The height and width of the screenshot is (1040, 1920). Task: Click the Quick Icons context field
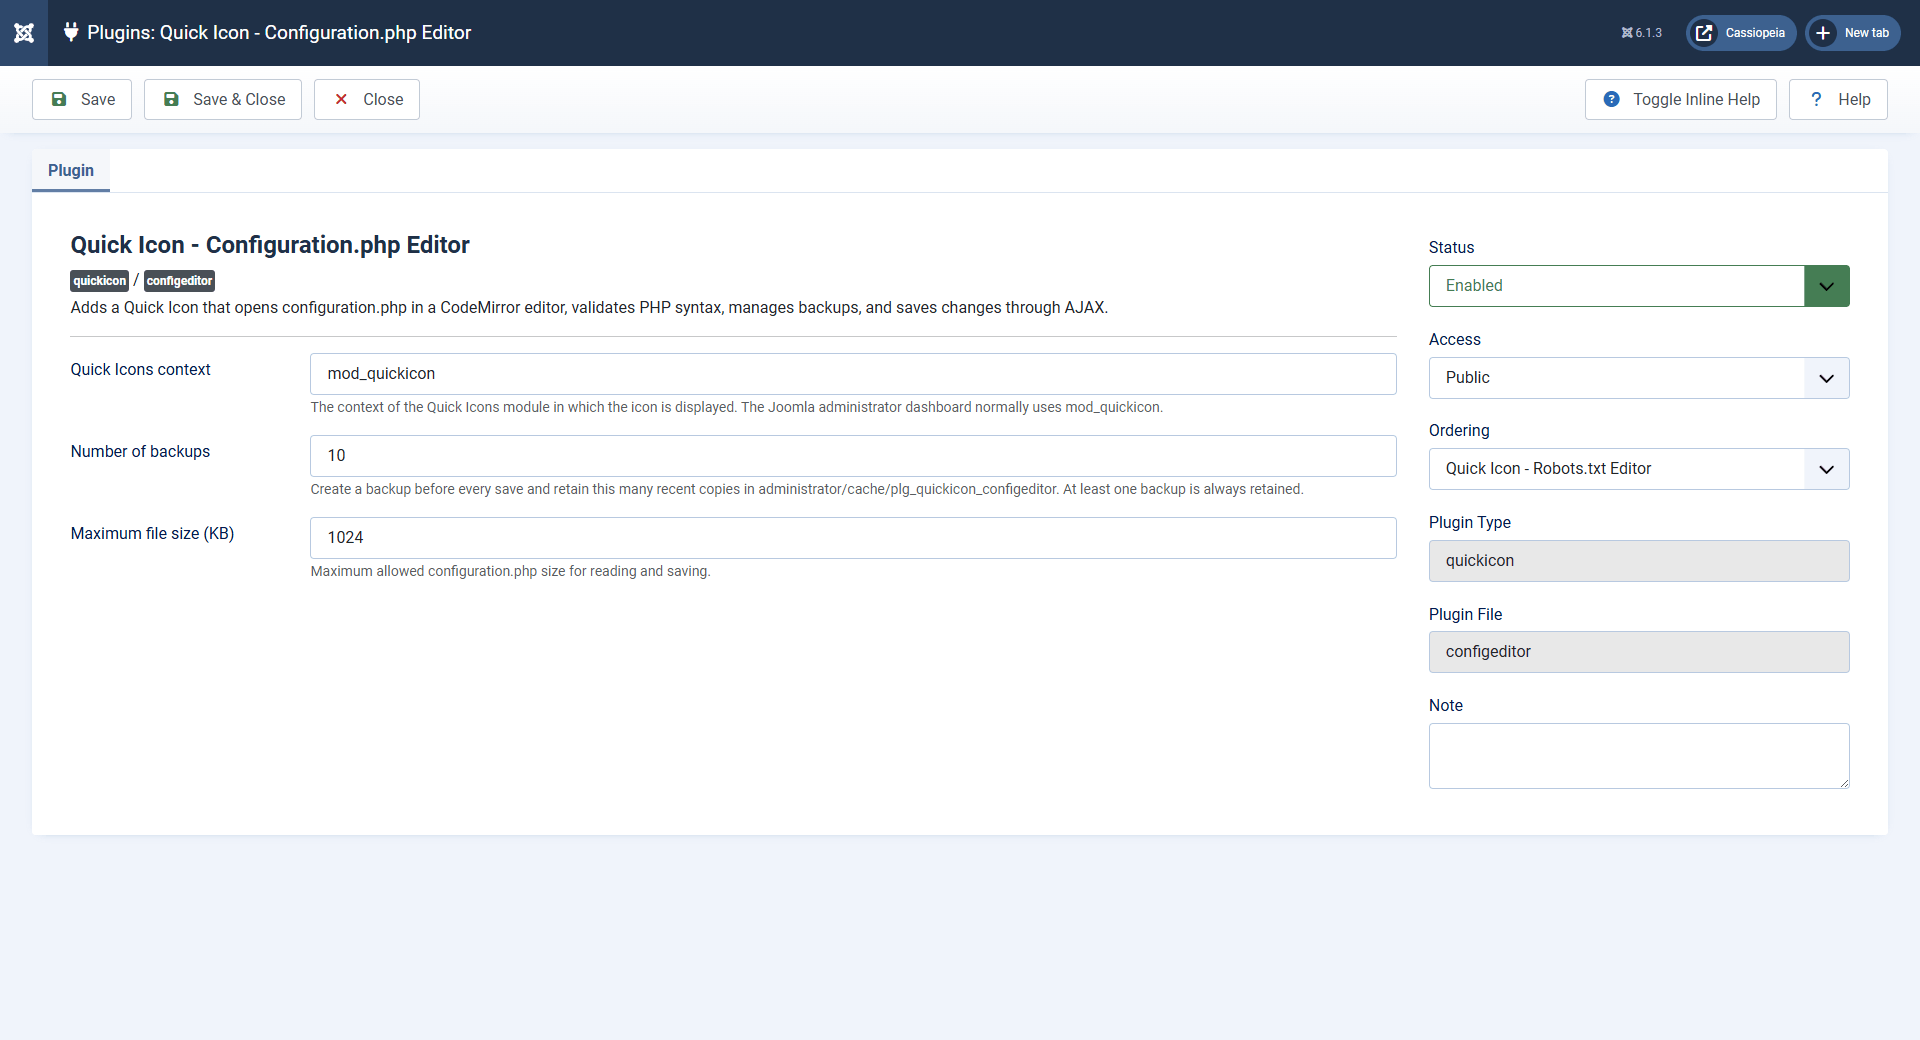click(x=853, y=374)
